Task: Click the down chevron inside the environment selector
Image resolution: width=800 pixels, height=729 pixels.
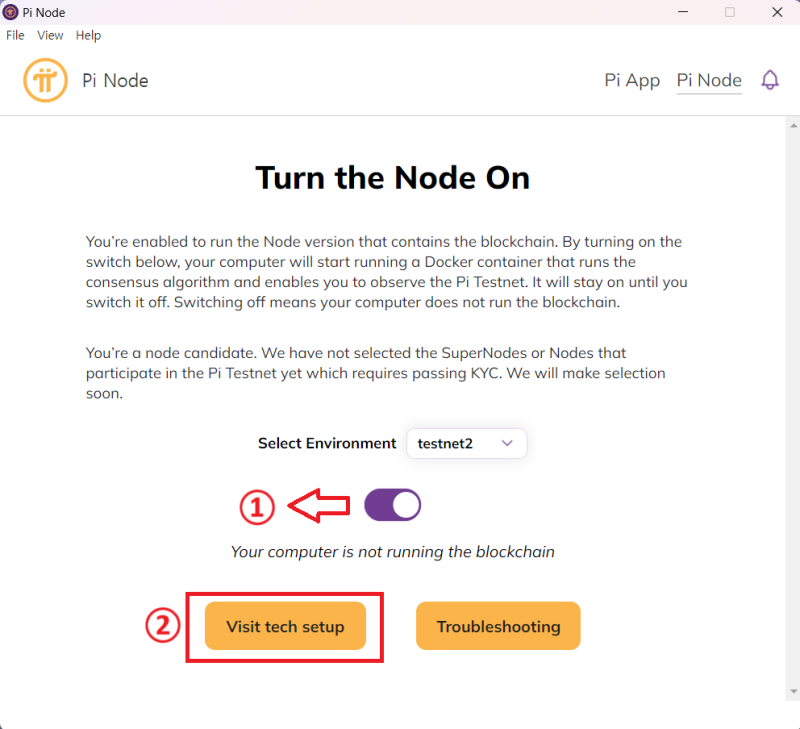Action: pyautogui.click(x=508, y=443)
